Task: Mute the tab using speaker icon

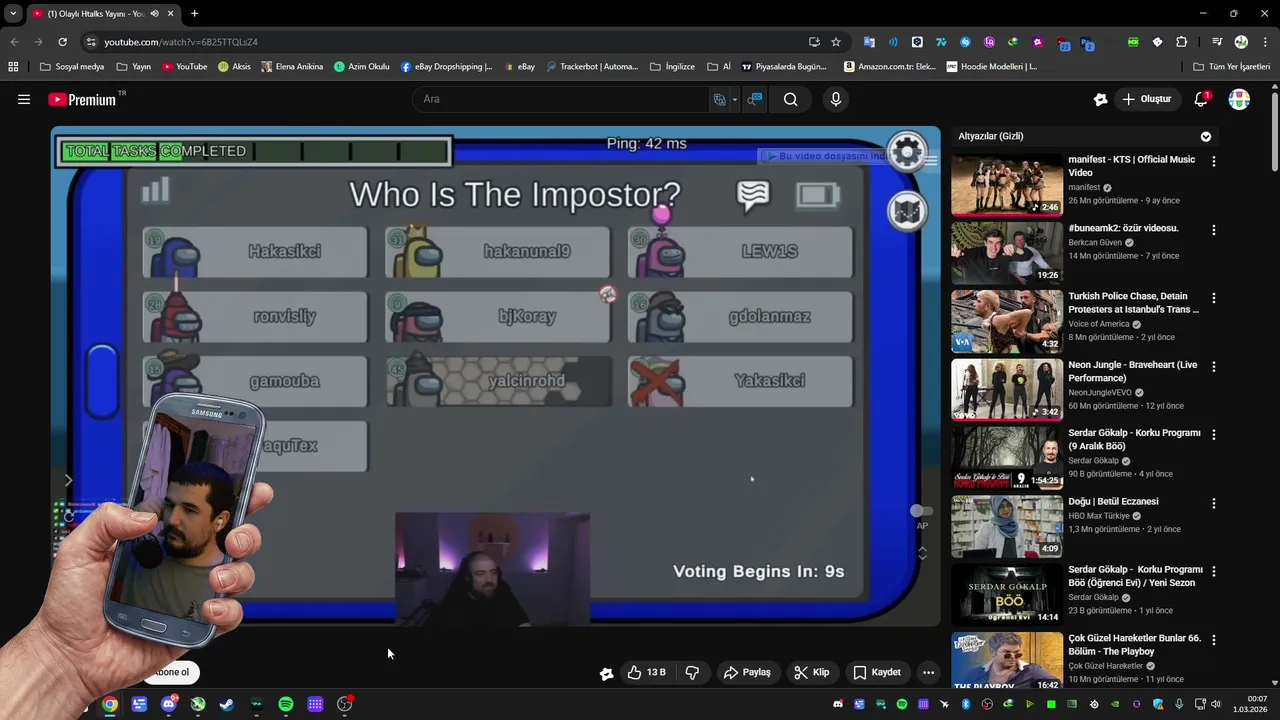Action: point(153,14)
